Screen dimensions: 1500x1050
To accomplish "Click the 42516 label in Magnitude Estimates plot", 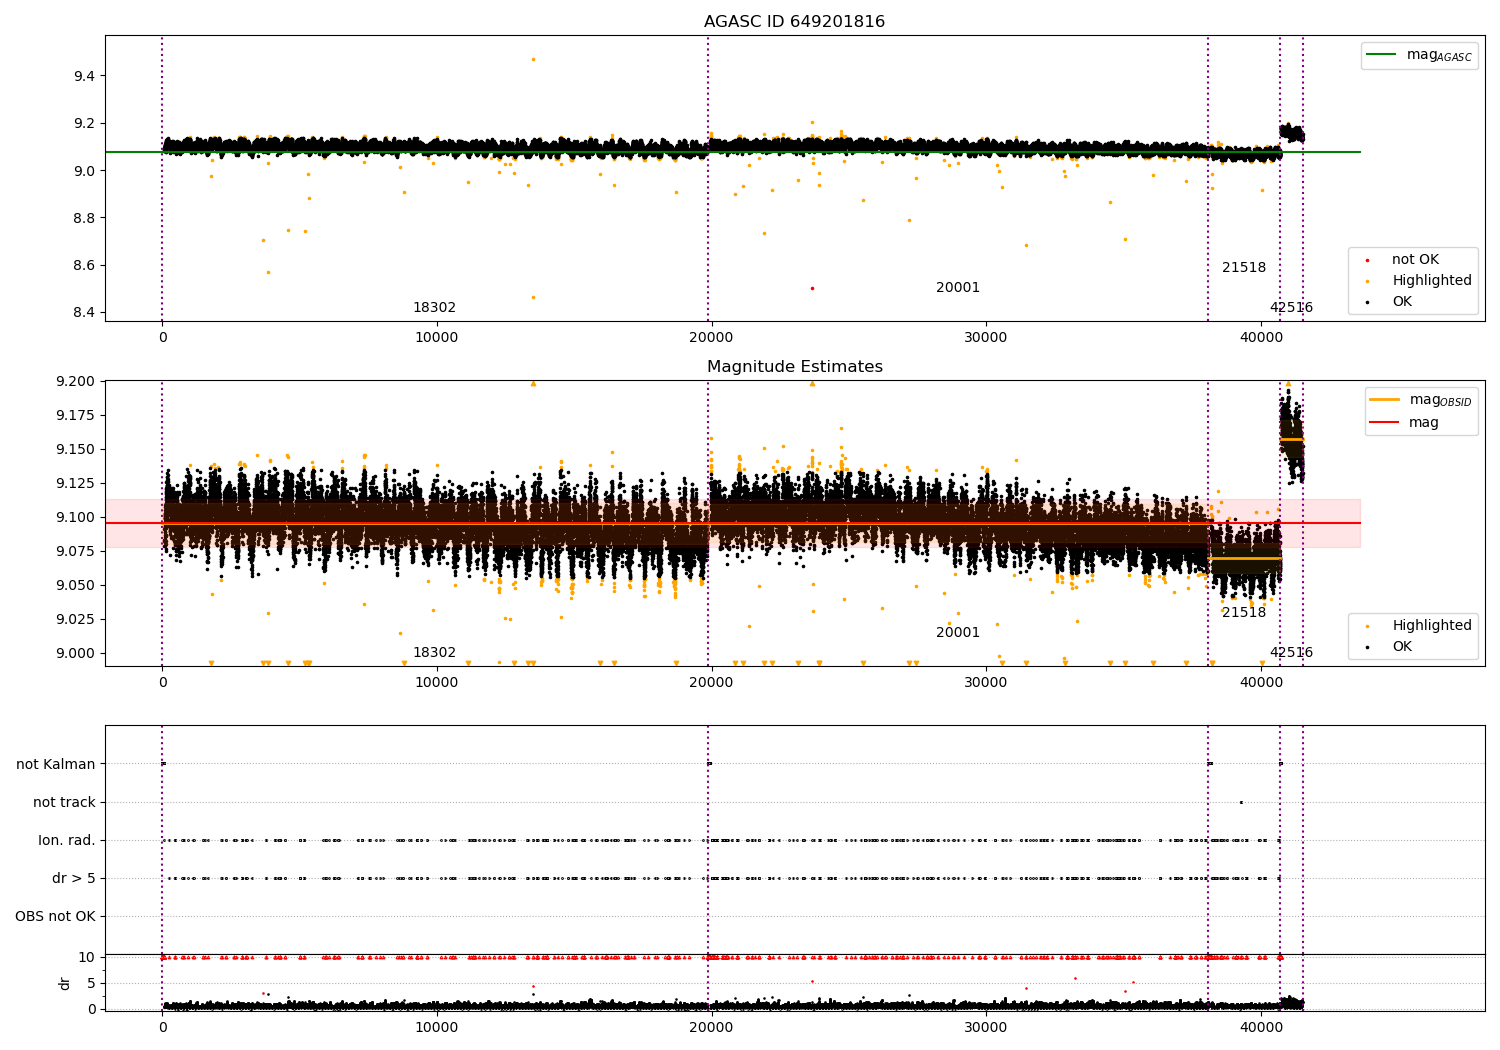I will pos(1291,653).
